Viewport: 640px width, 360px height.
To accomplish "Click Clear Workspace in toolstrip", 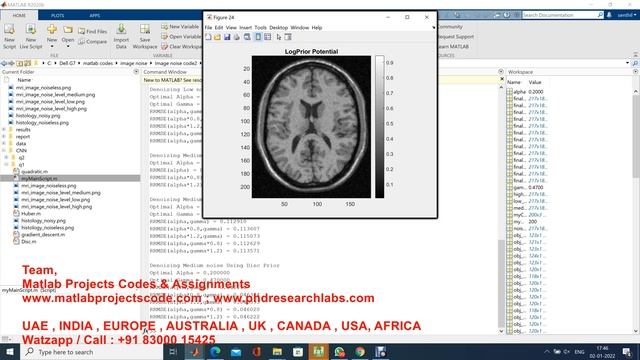I will [x=181, y=47].
